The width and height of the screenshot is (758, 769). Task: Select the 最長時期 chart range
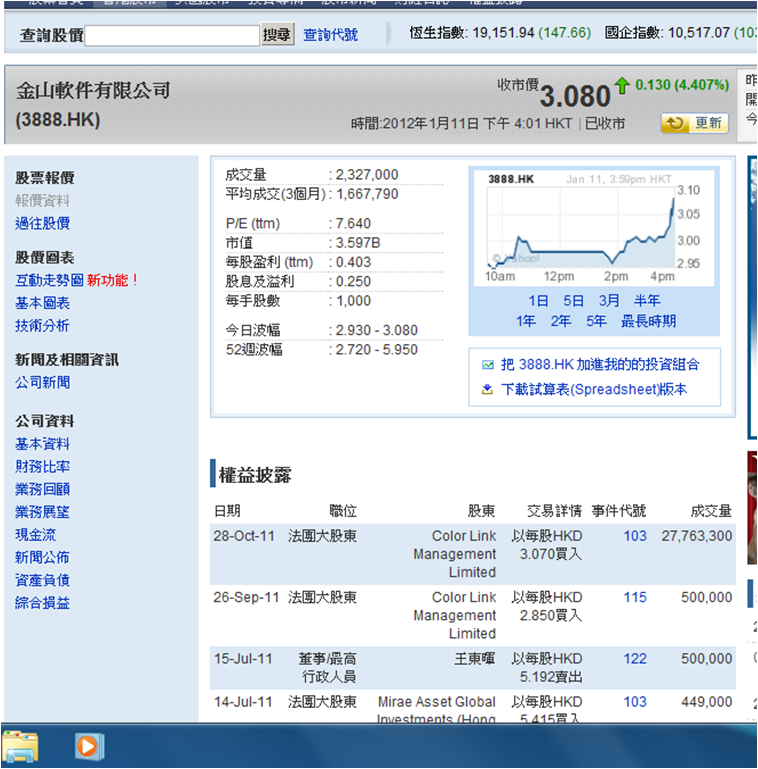[648, 321]
